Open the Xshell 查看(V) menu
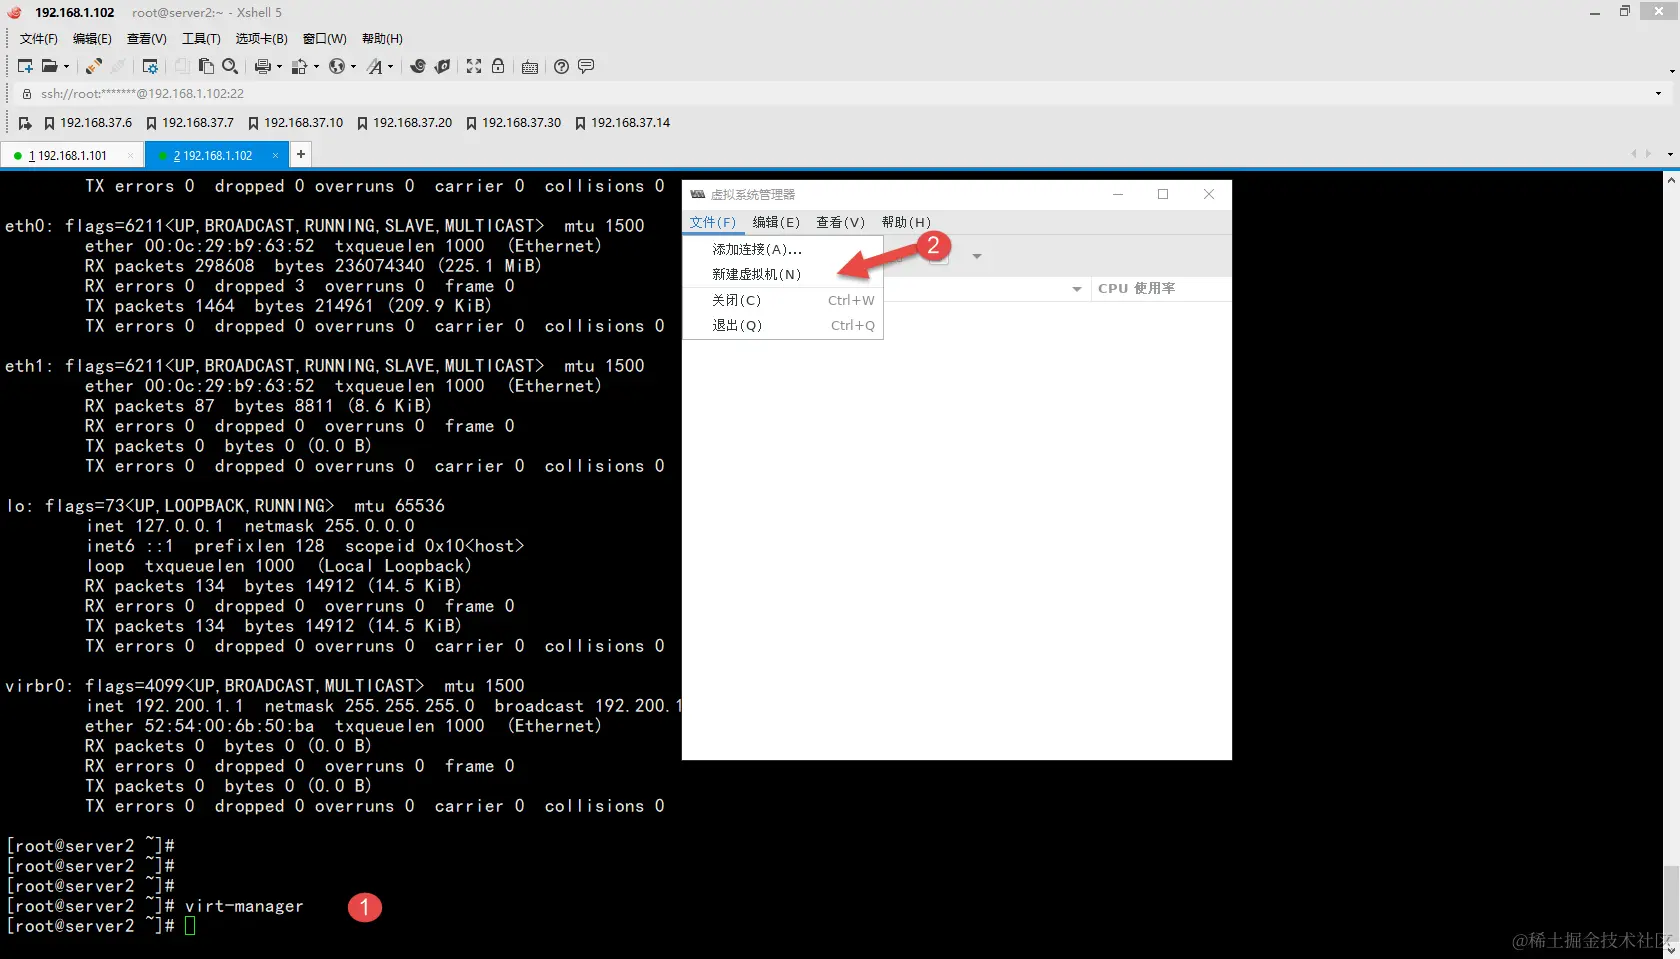This screenshot has height=959, width=1680. click(146, 39)
